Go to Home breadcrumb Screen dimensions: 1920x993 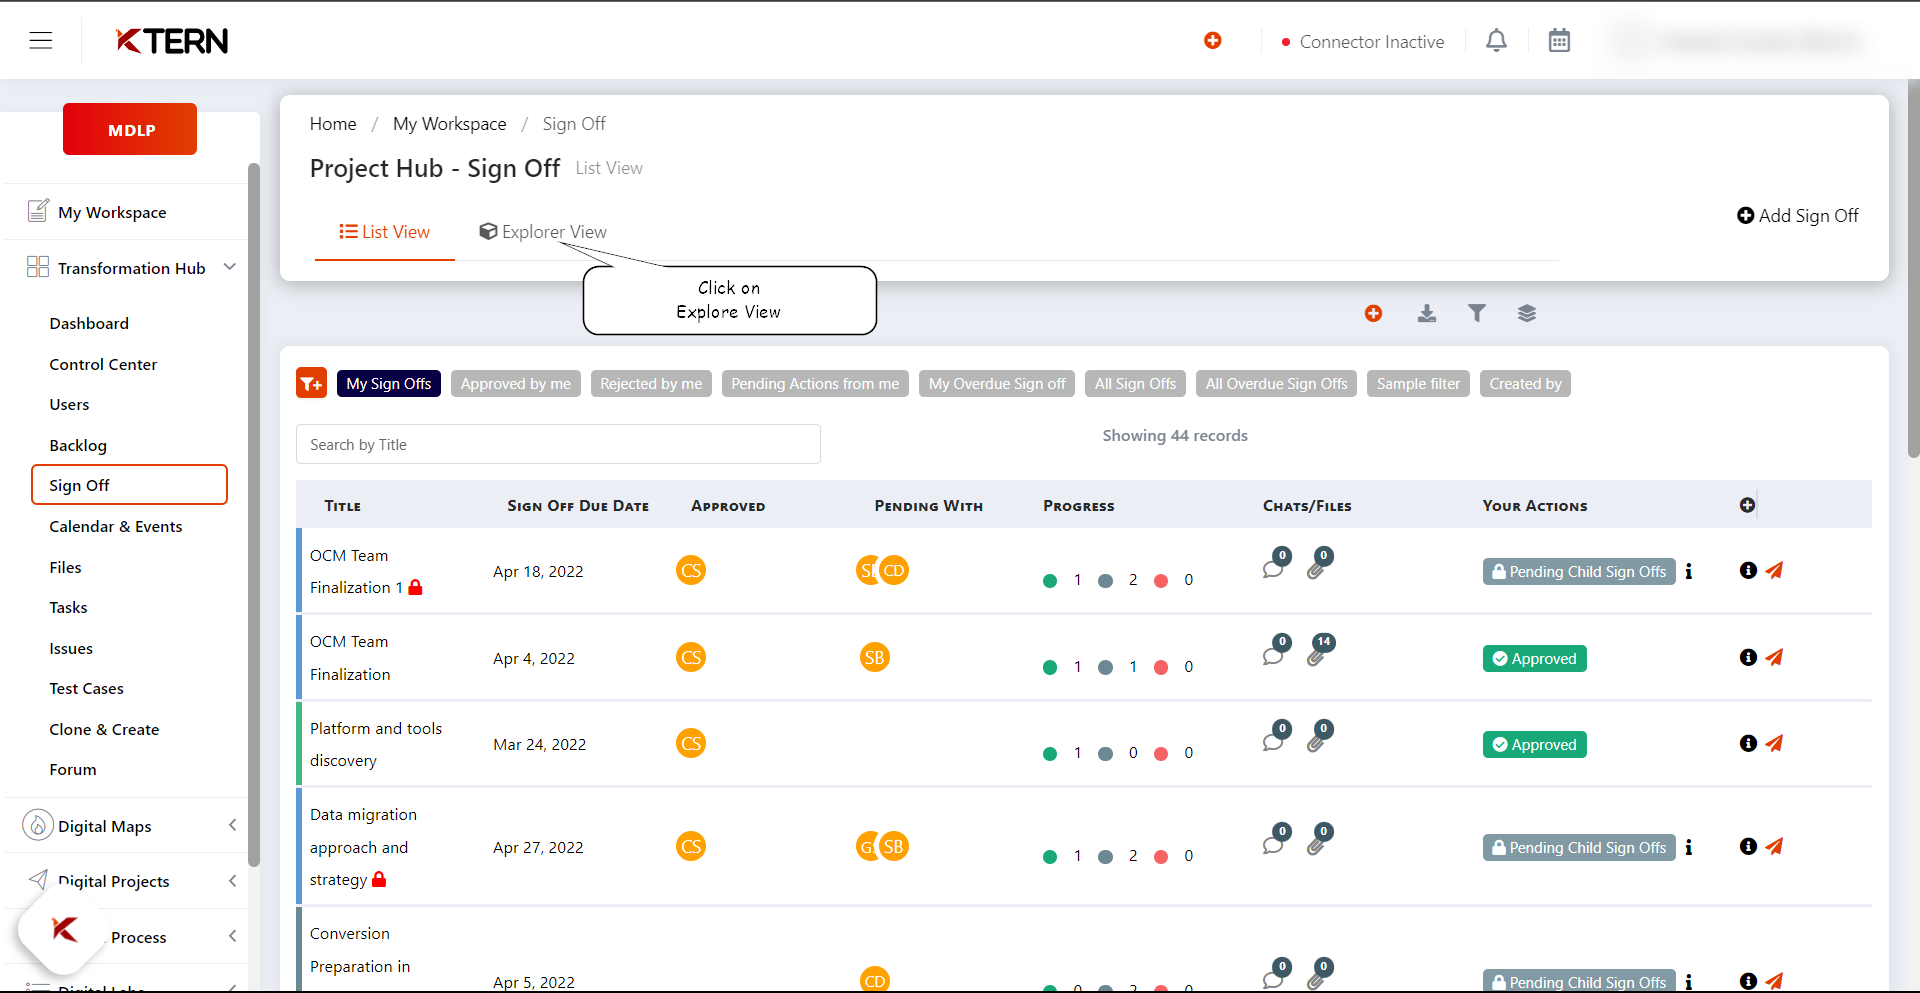click(333, 124)
